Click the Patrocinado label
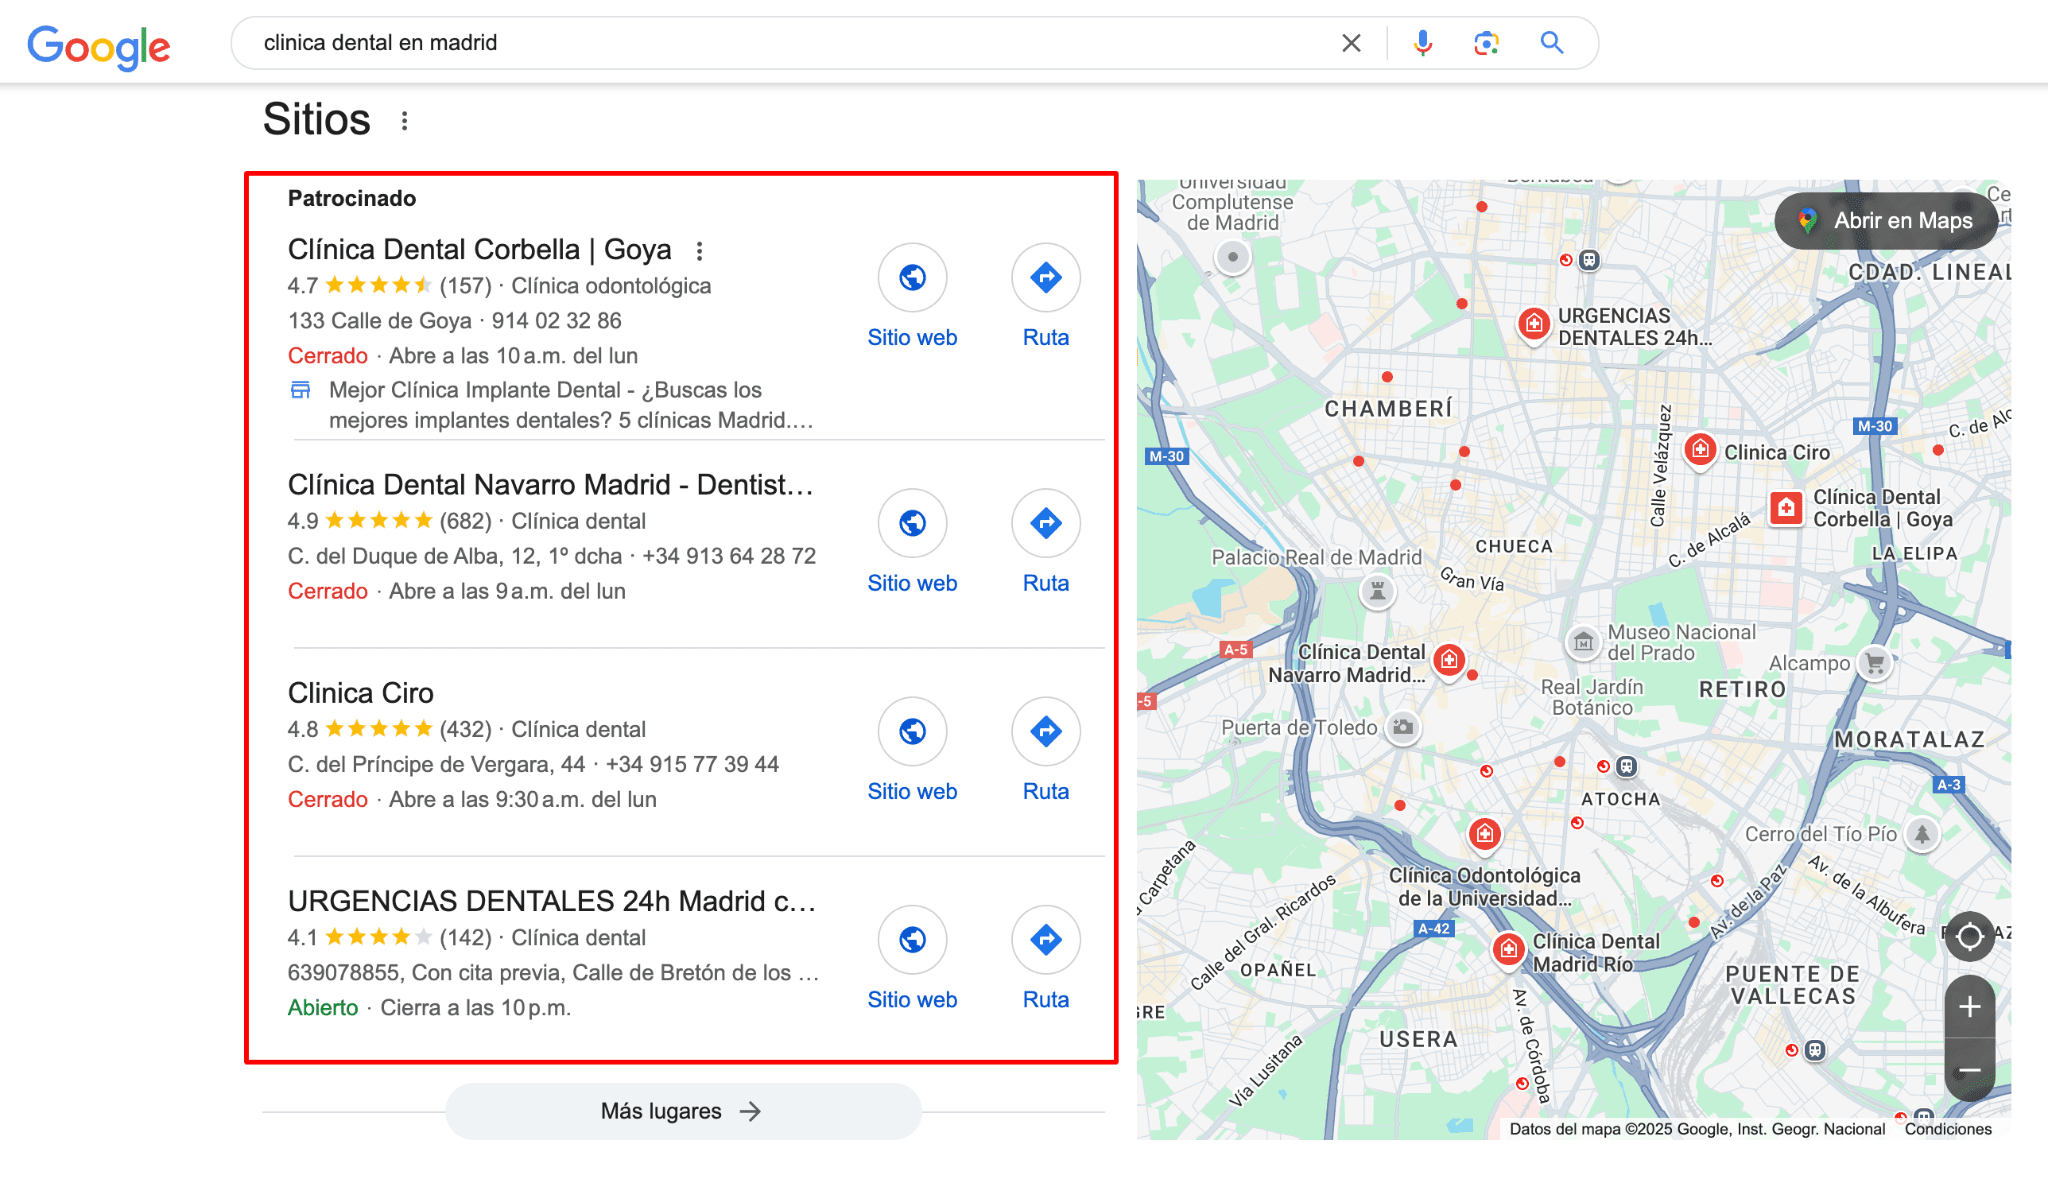This screenshot has height=1183, width=2048. coord(352,198)
